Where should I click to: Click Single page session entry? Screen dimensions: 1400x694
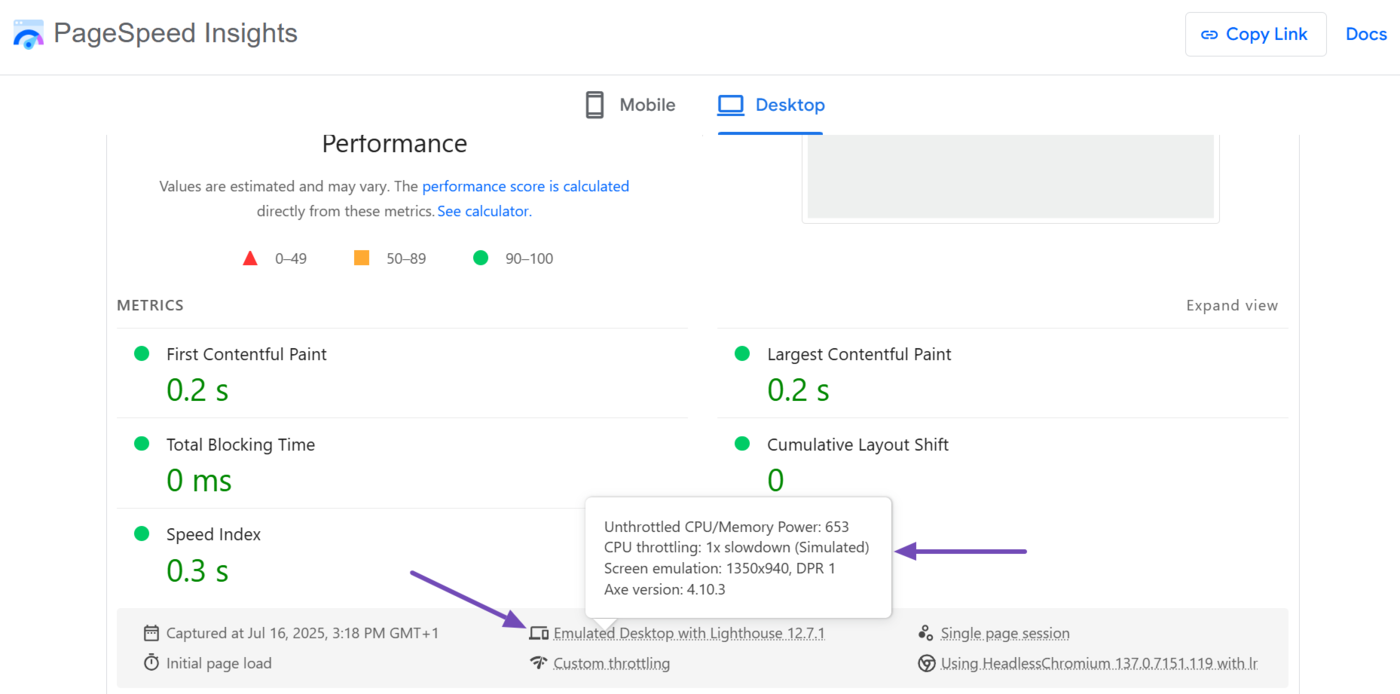[x=1005, y=633]
